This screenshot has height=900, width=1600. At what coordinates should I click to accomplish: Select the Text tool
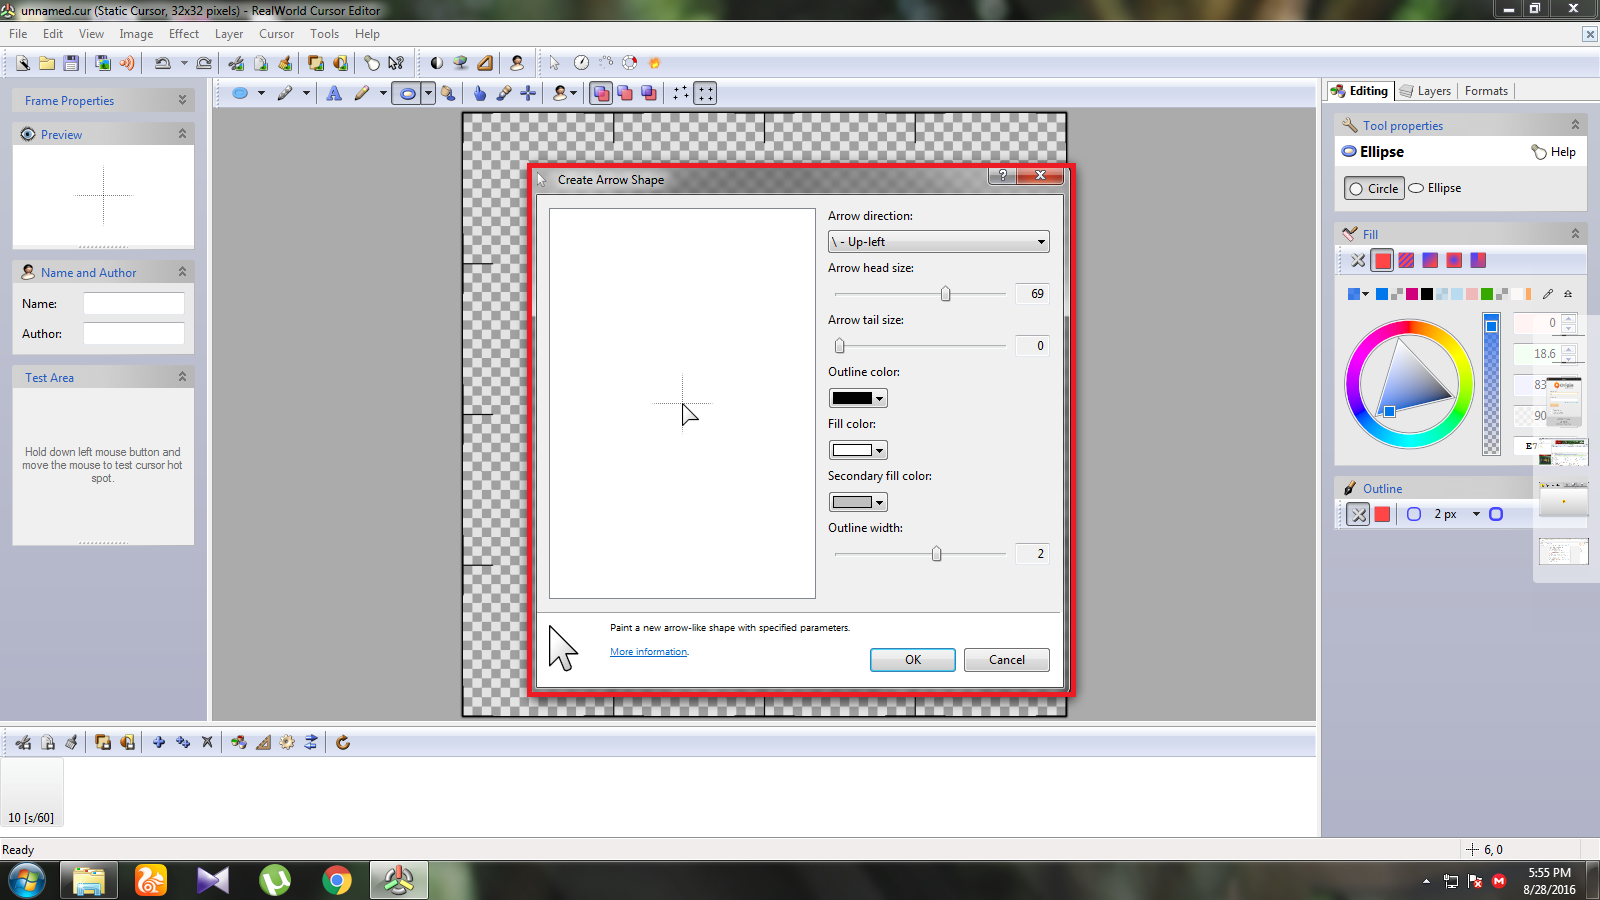click(334, 93)
